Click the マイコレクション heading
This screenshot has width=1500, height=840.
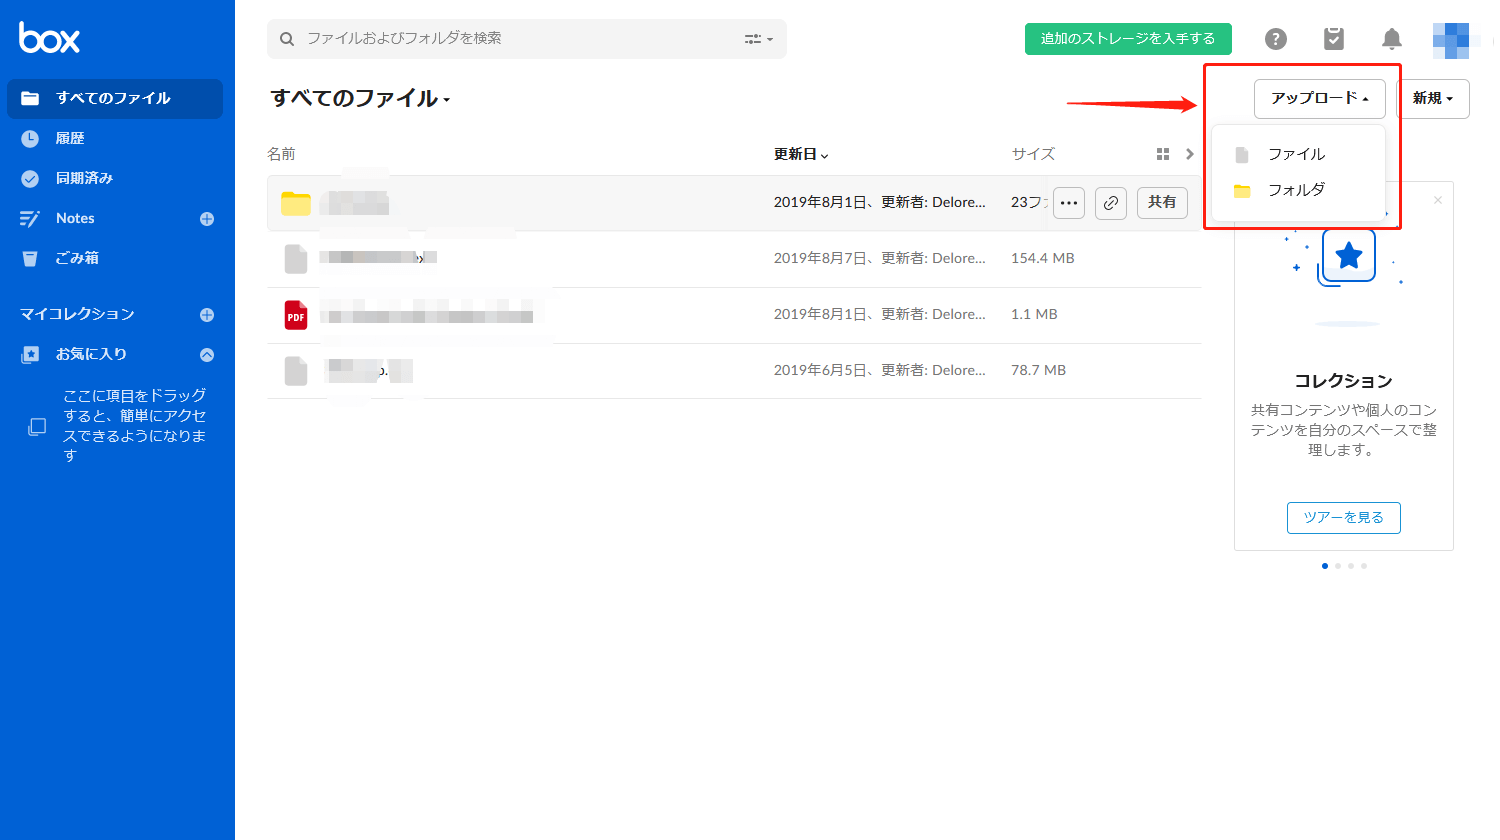(x=77, y=315)
